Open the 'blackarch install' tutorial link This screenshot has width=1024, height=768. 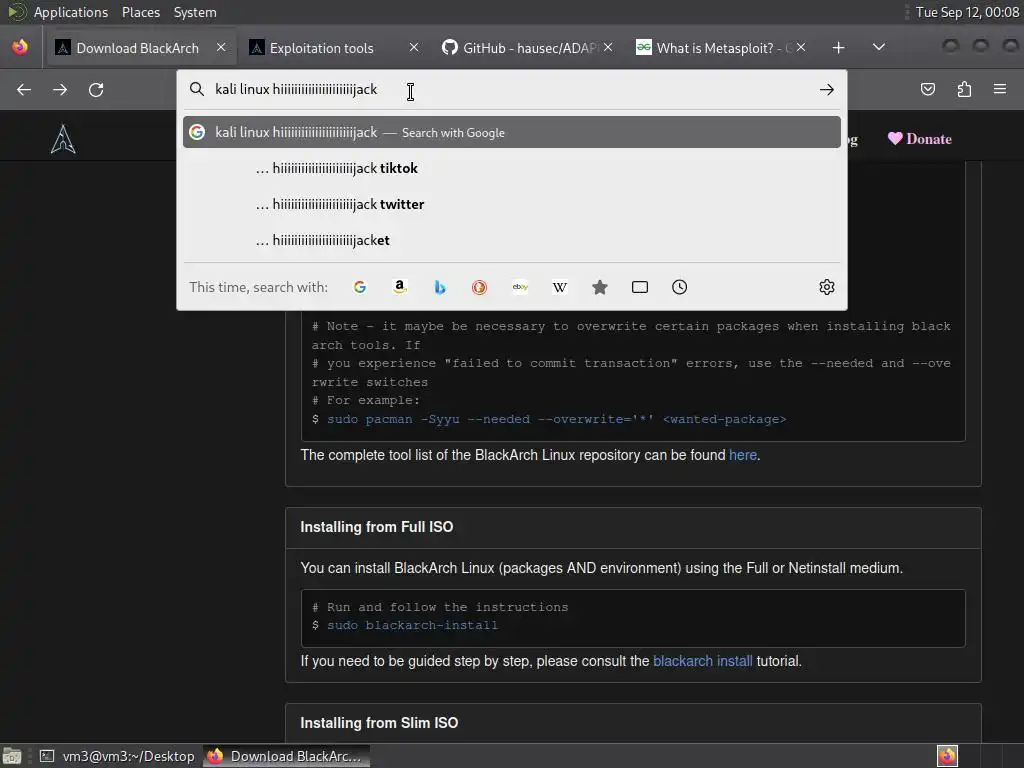point(703,661)
